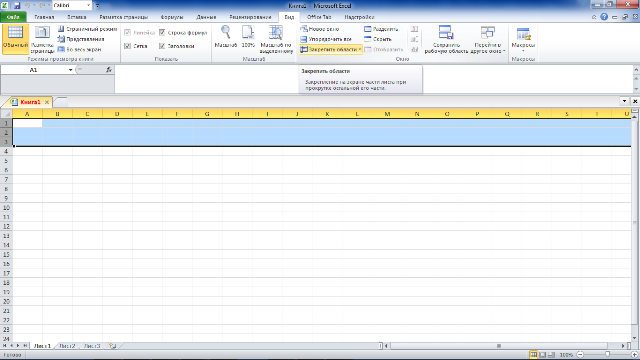Click the insert new worksheet tab icon

click(113, 346)
